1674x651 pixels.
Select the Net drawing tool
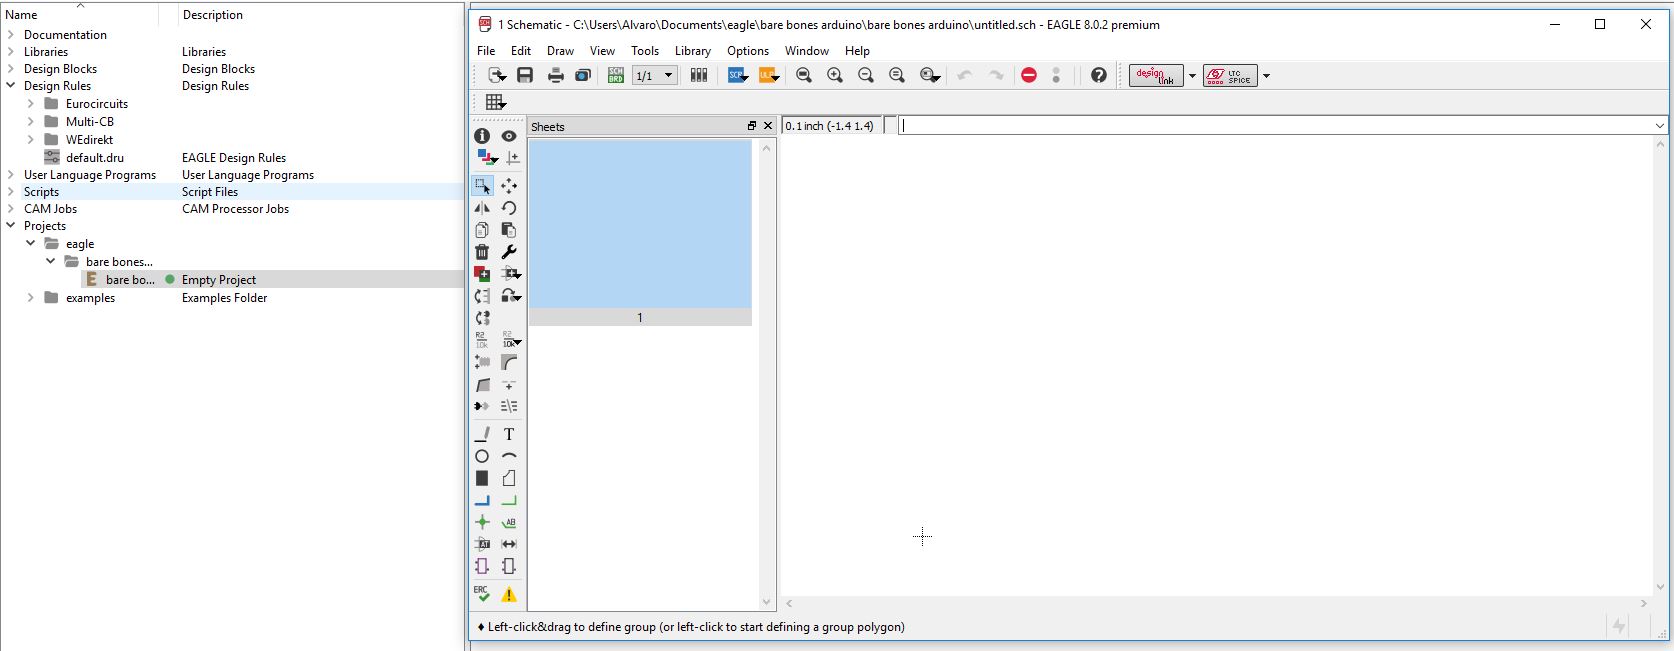coord(509,500)
